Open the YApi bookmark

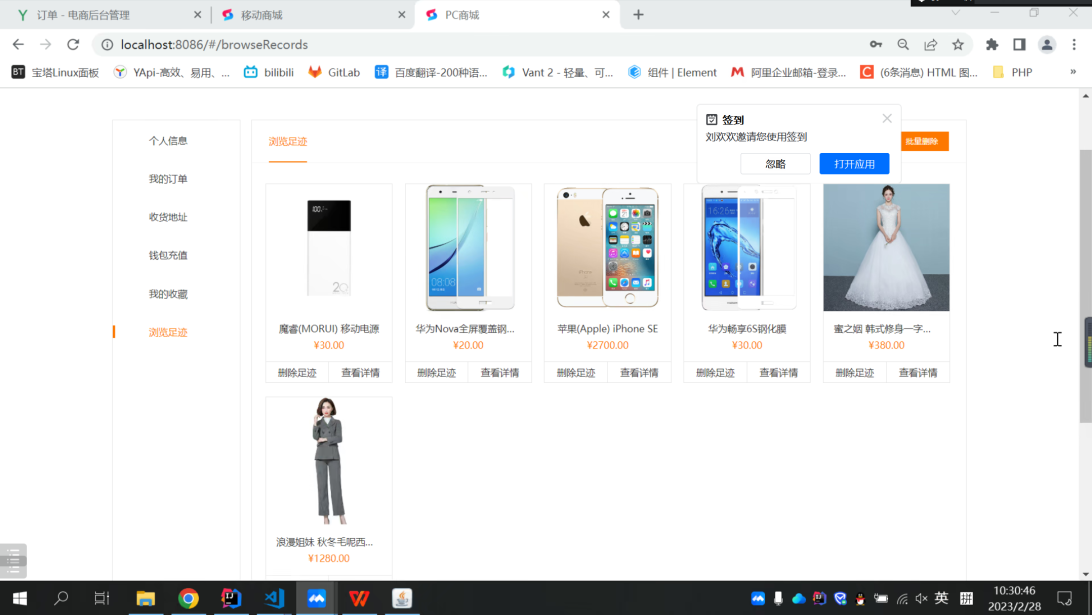pyautogui.click(x=171, y=72)
